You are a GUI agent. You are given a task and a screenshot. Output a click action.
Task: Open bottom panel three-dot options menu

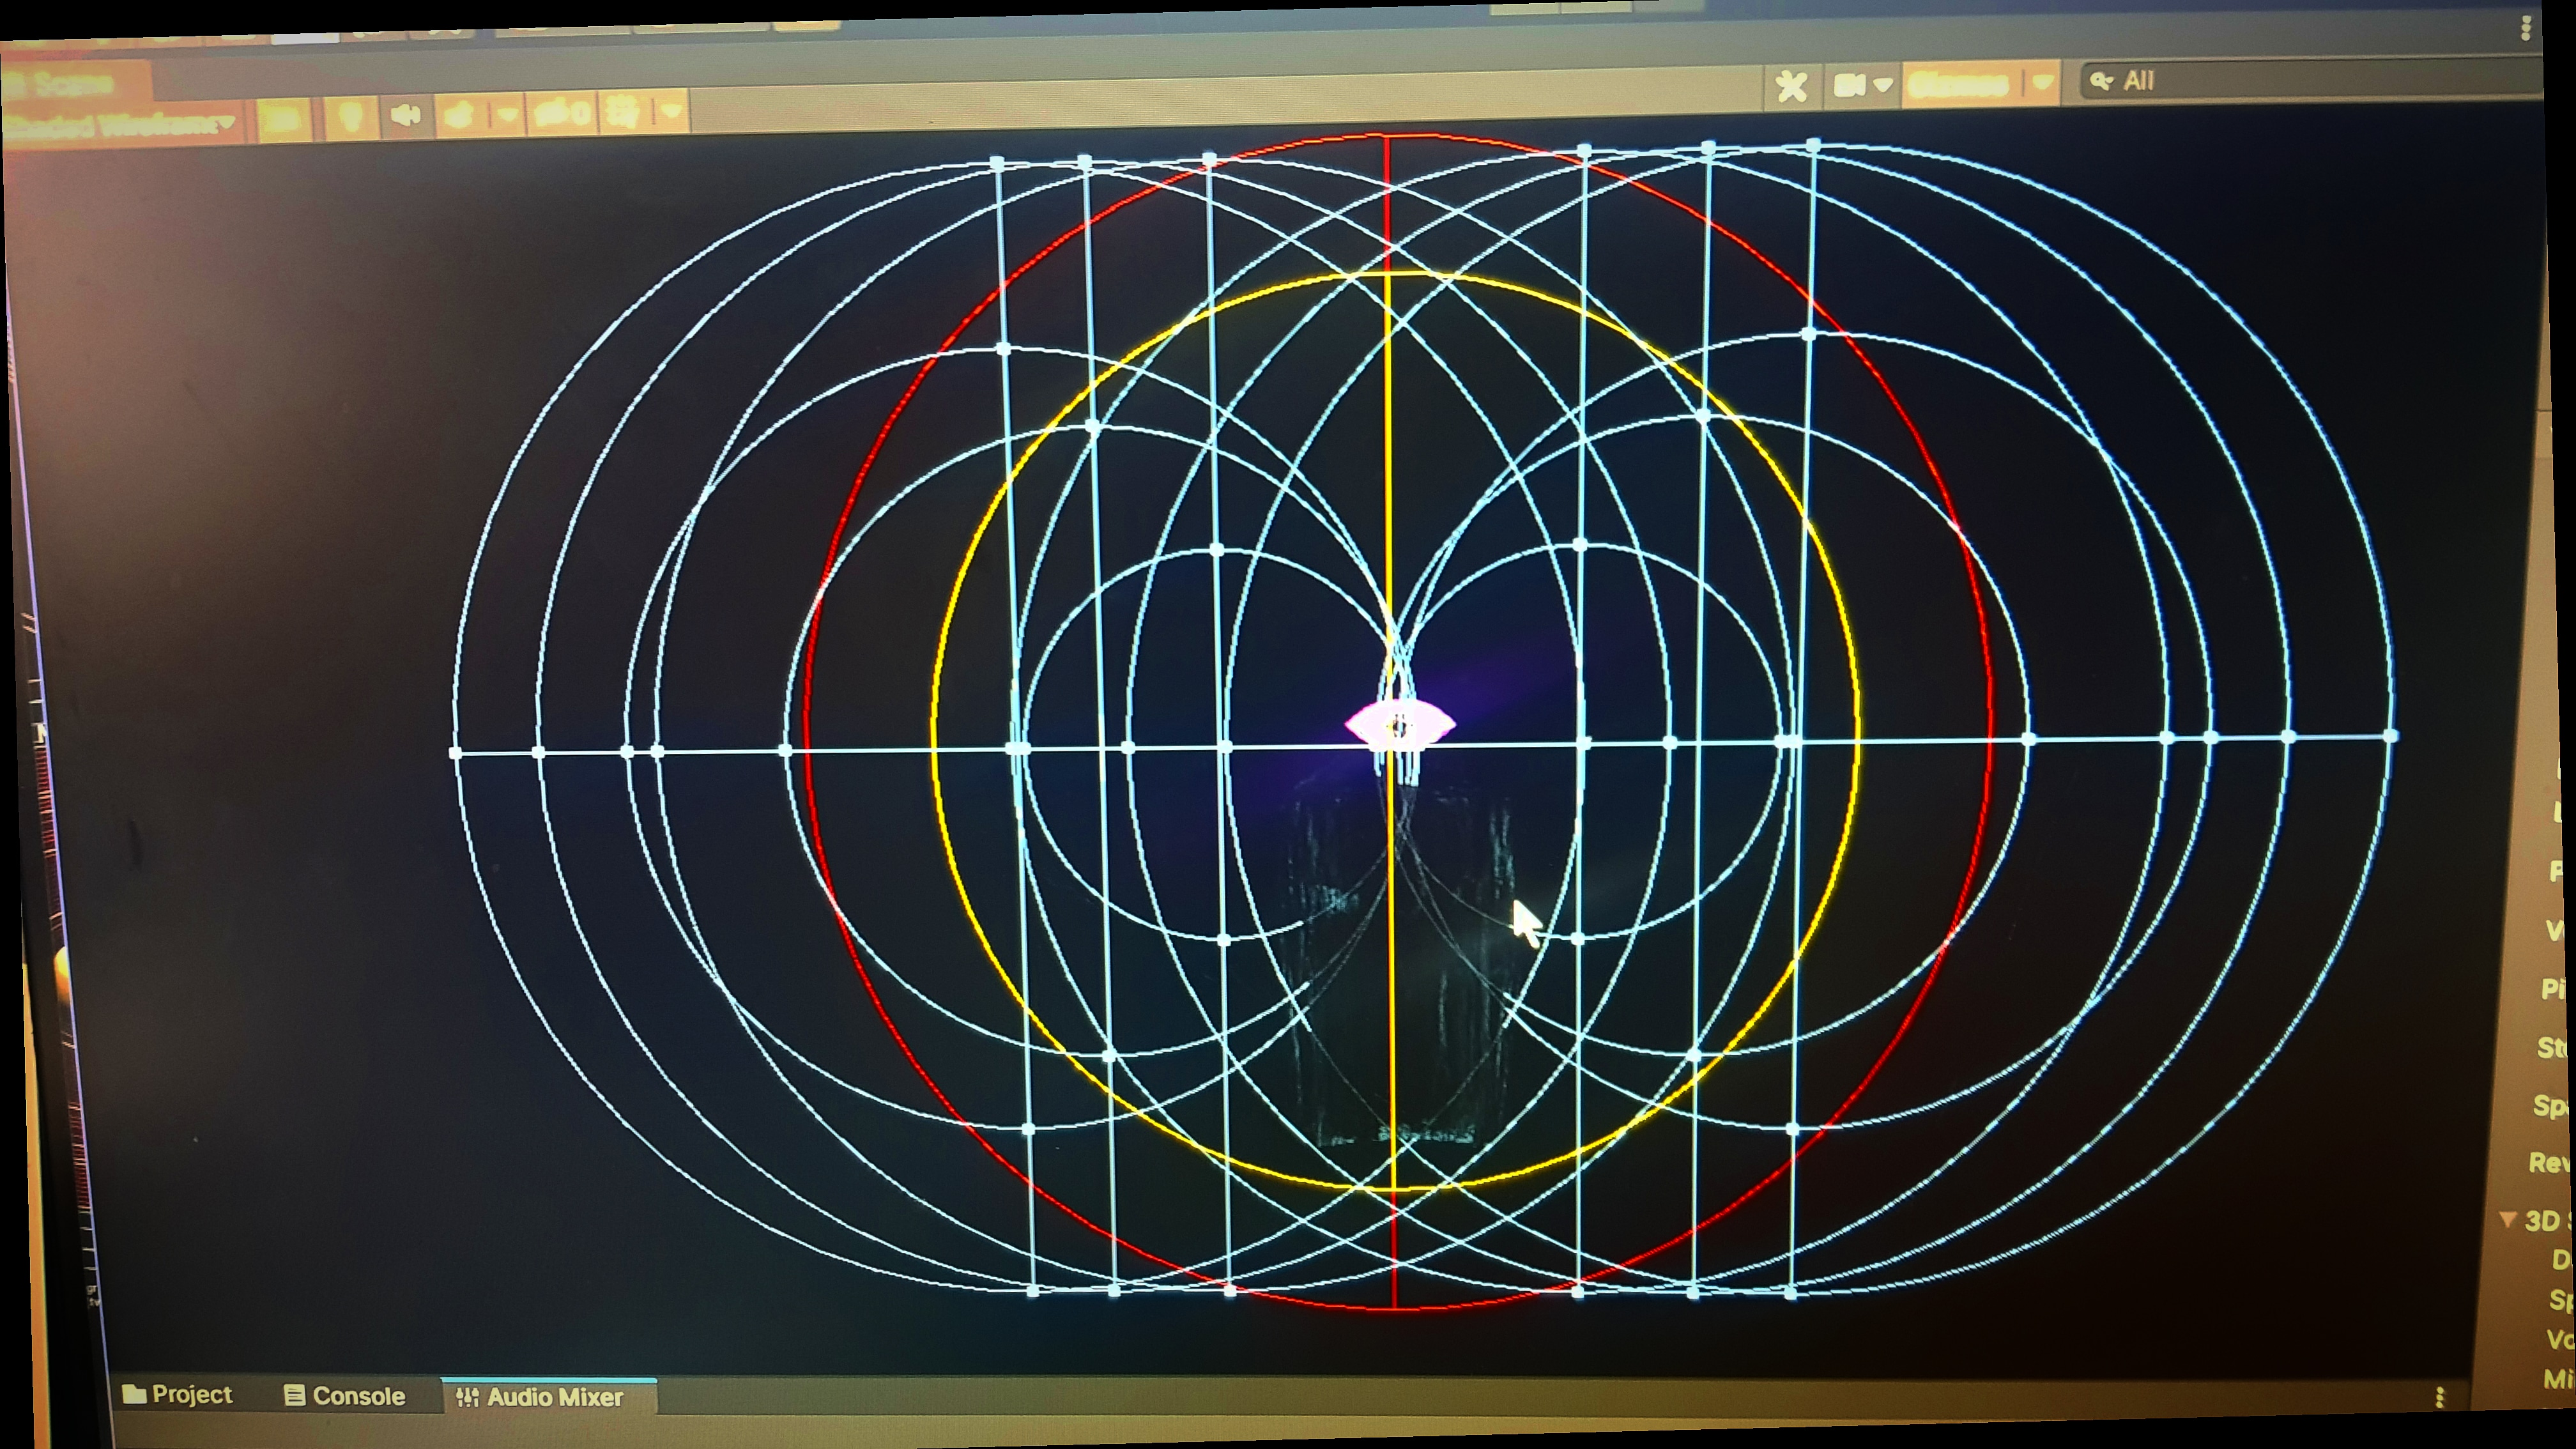click(x=2439, y=1397)
